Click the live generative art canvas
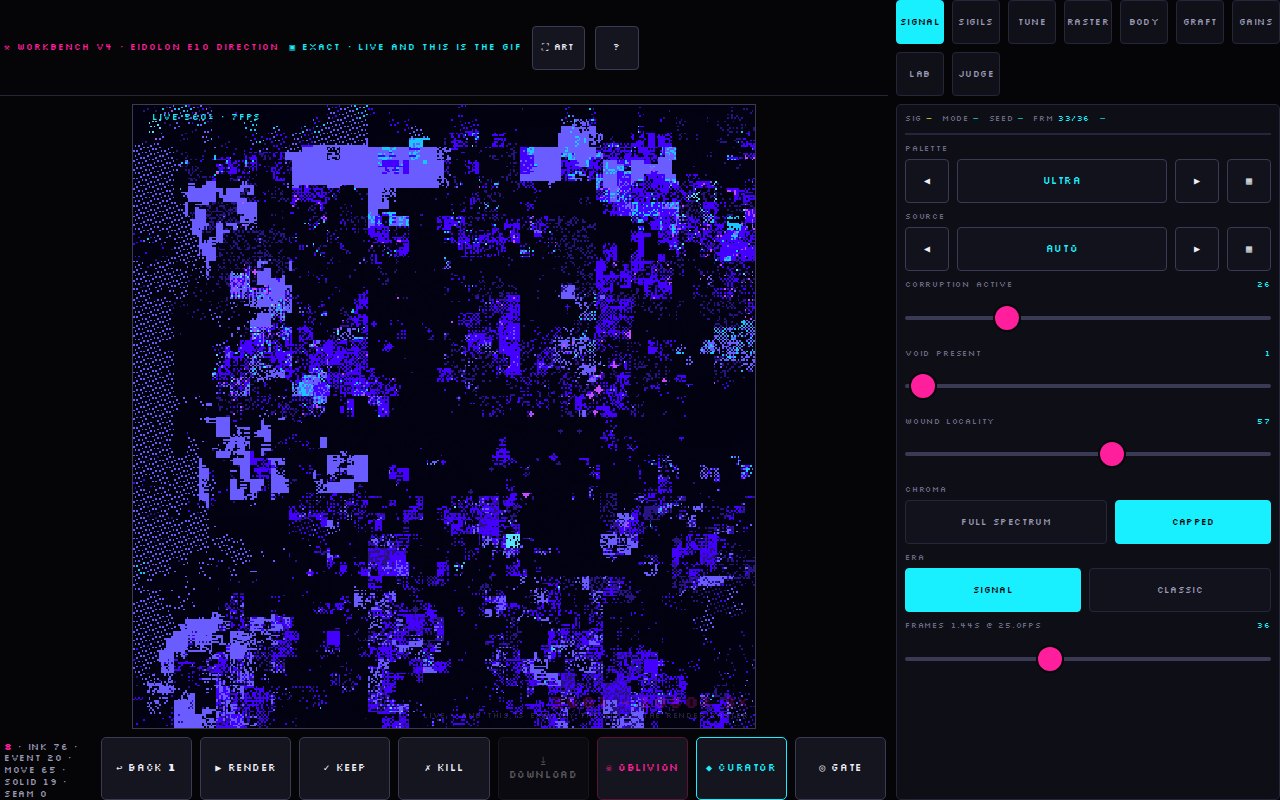The width and height of the screenshot is (1280, 800). coord(444,417)
